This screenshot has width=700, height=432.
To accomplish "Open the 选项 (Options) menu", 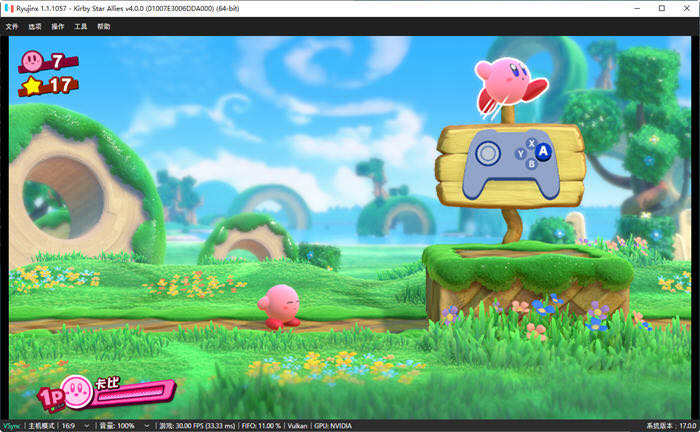I will pos(35,27).
